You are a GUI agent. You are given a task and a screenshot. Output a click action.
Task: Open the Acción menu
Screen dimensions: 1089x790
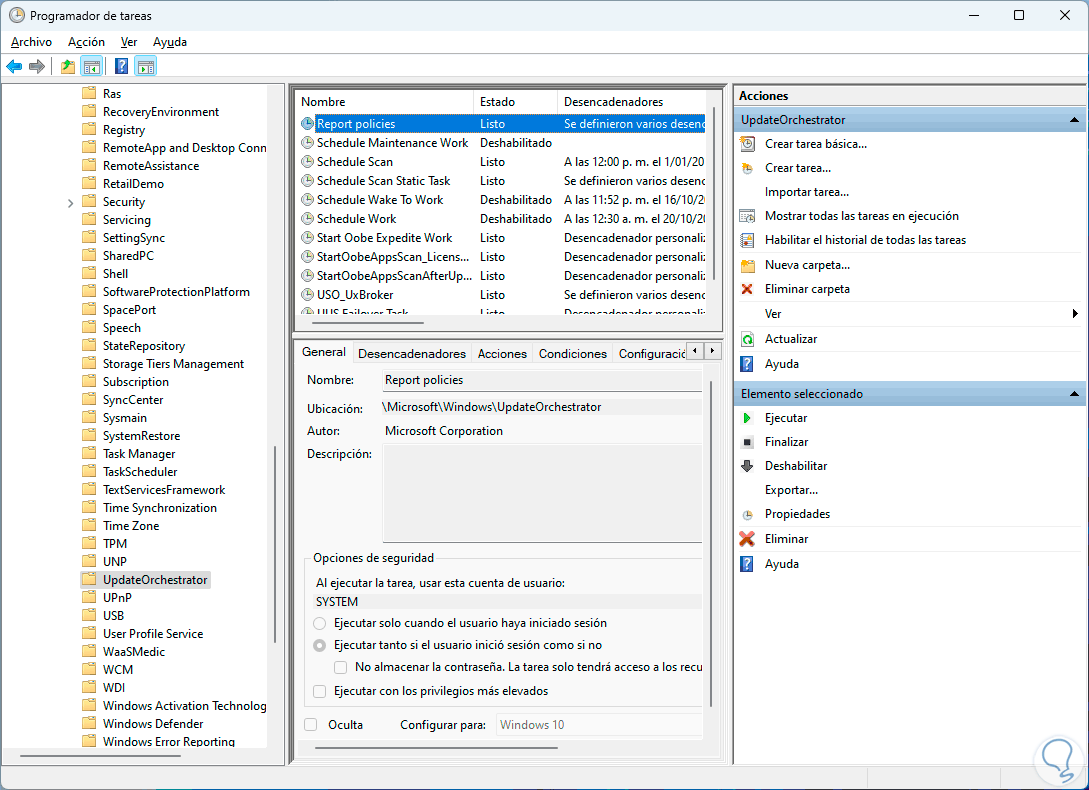click(x=86, y=42)
